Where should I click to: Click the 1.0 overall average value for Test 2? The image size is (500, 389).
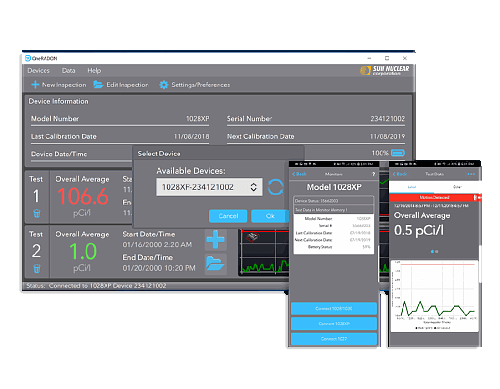[x=83, y=251]
